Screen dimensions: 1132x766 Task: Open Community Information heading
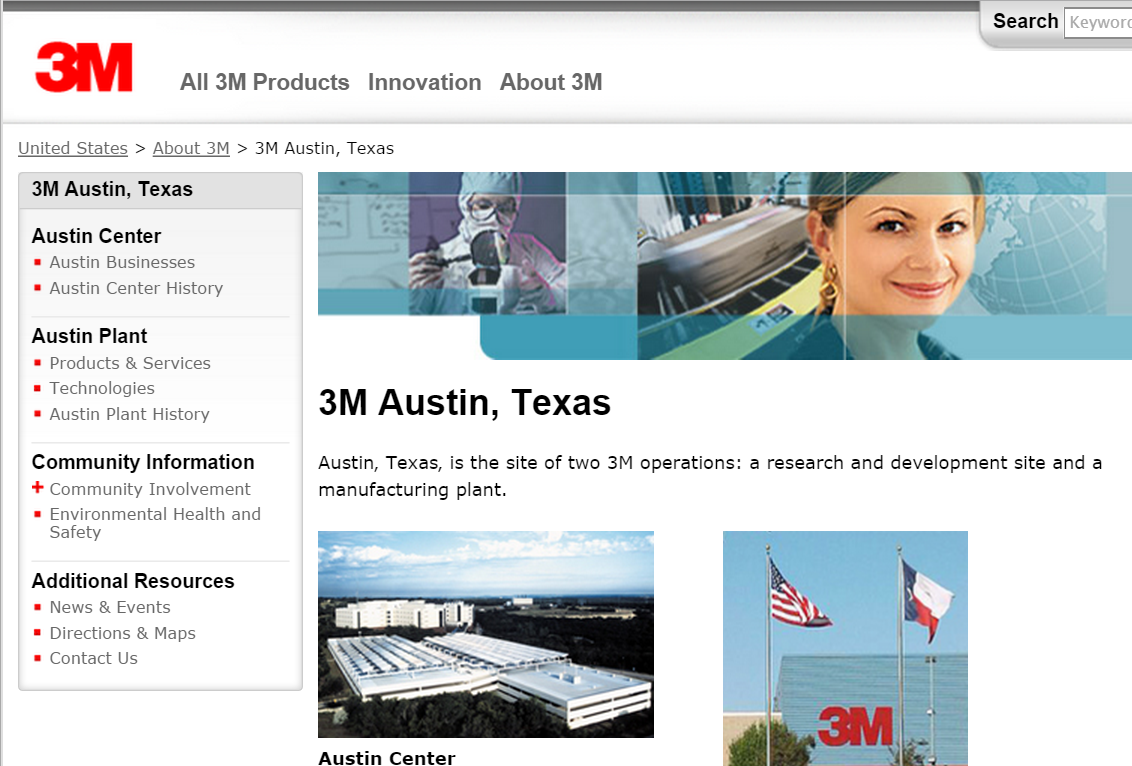point(143,462)
